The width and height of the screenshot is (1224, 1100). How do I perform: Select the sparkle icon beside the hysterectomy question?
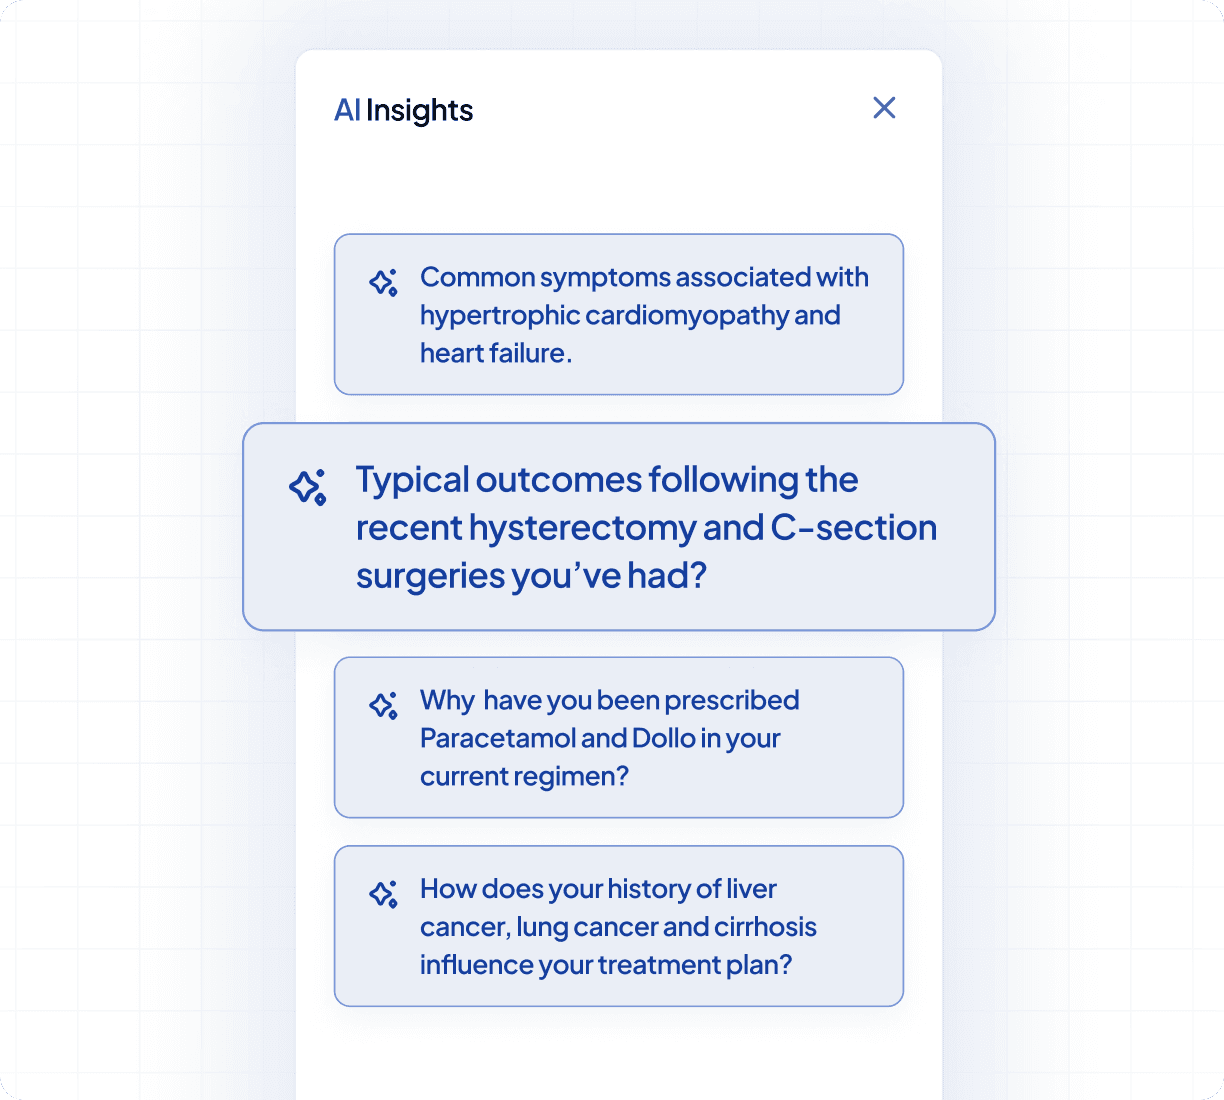coord(307,488)
